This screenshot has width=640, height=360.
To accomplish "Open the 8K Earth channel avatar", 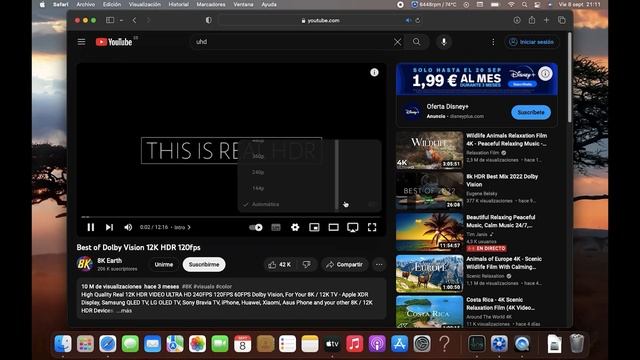I will [84, 264].
